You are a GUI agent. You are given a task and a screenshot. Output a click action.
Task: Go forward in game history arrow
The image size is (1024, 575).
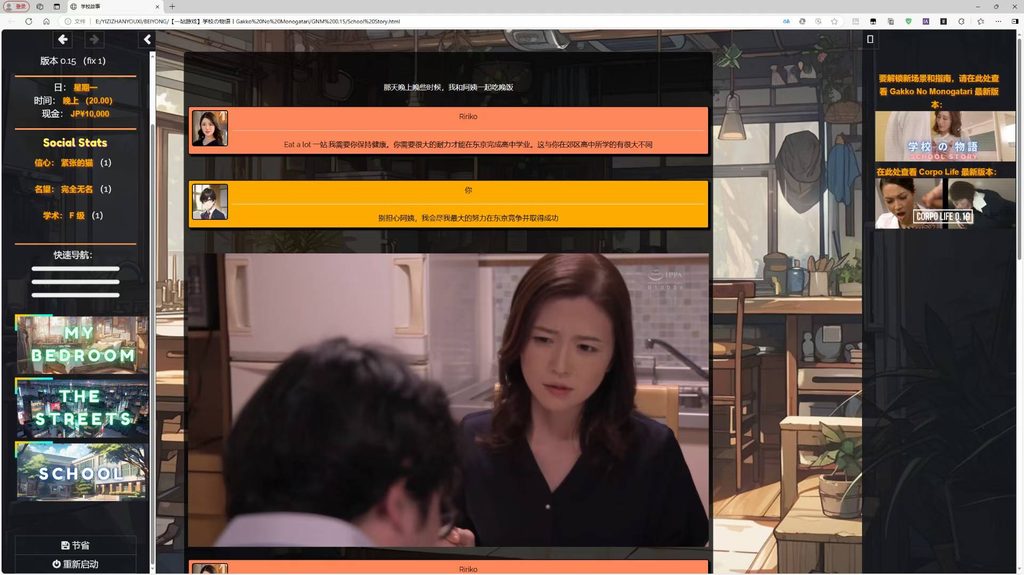click(x=93, y=39)
